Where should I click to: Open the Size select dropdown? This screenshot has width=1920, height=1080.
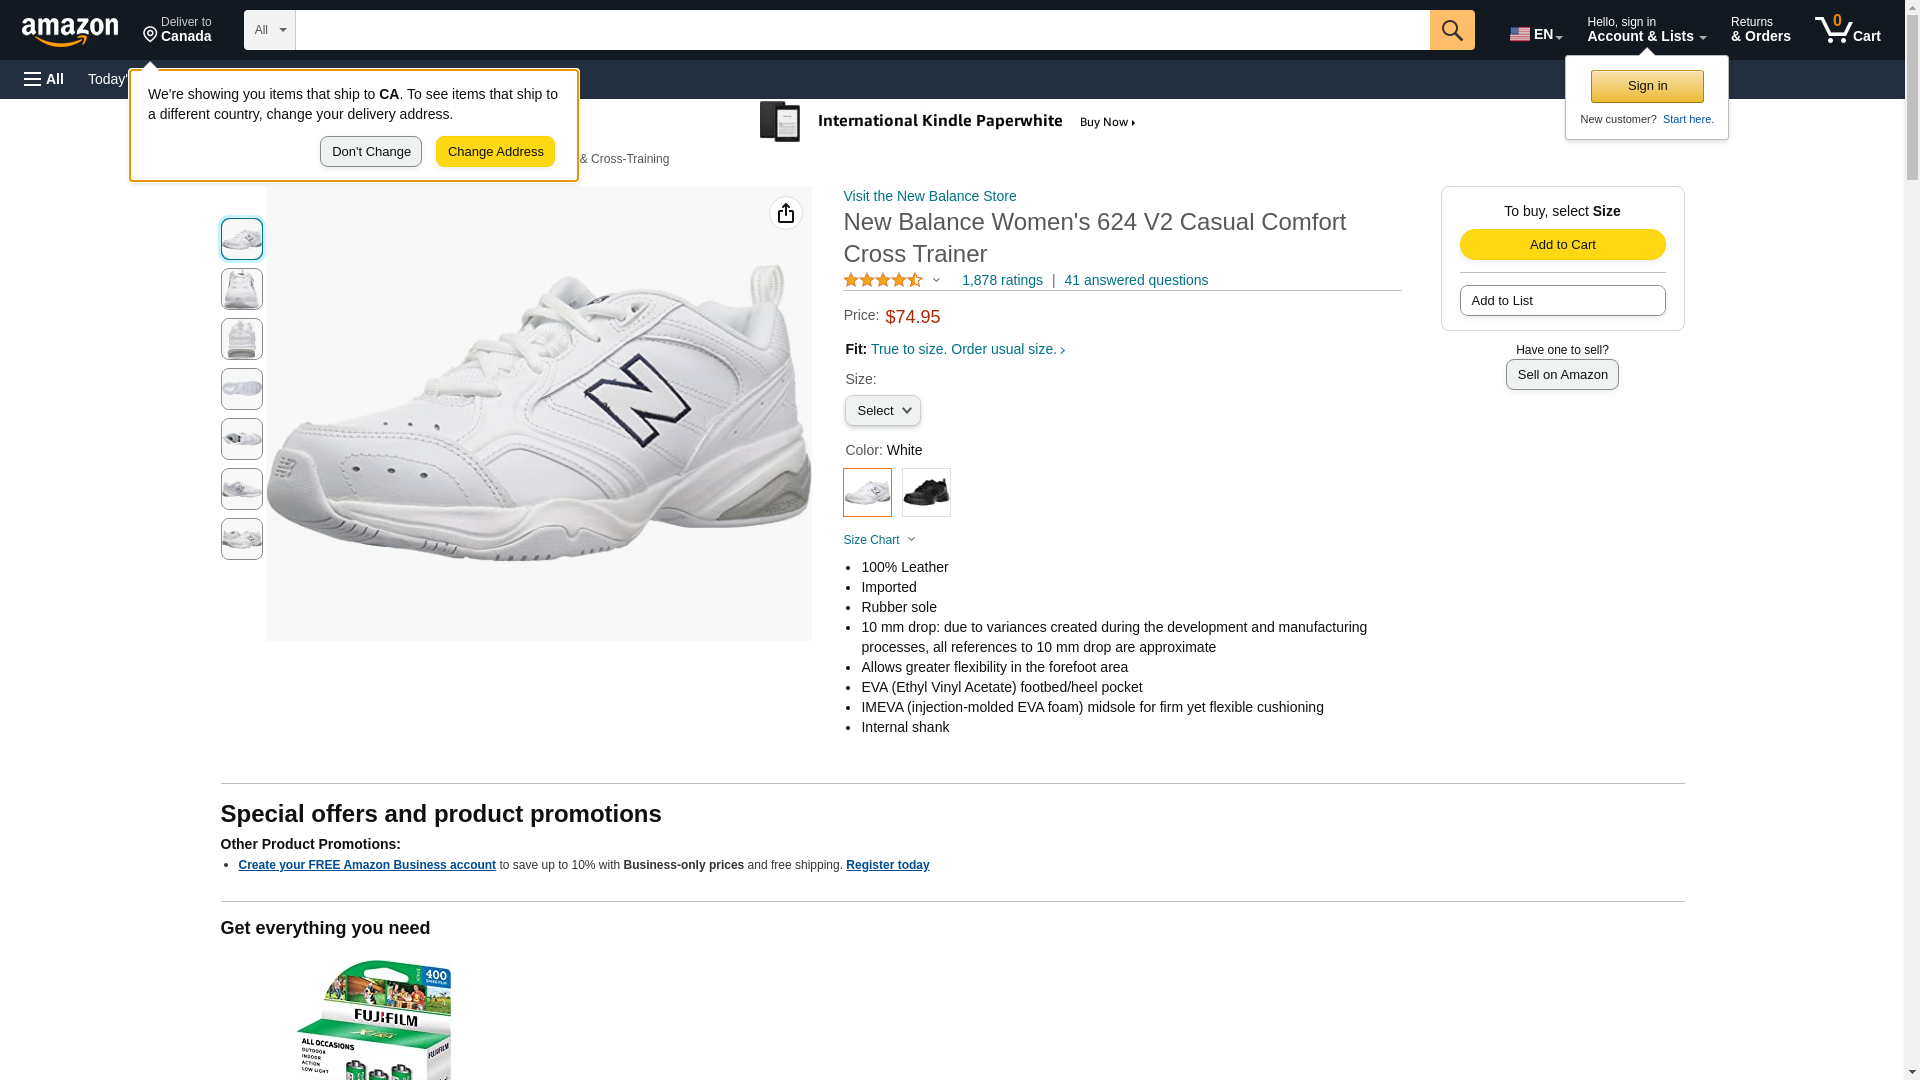(882, 411)
